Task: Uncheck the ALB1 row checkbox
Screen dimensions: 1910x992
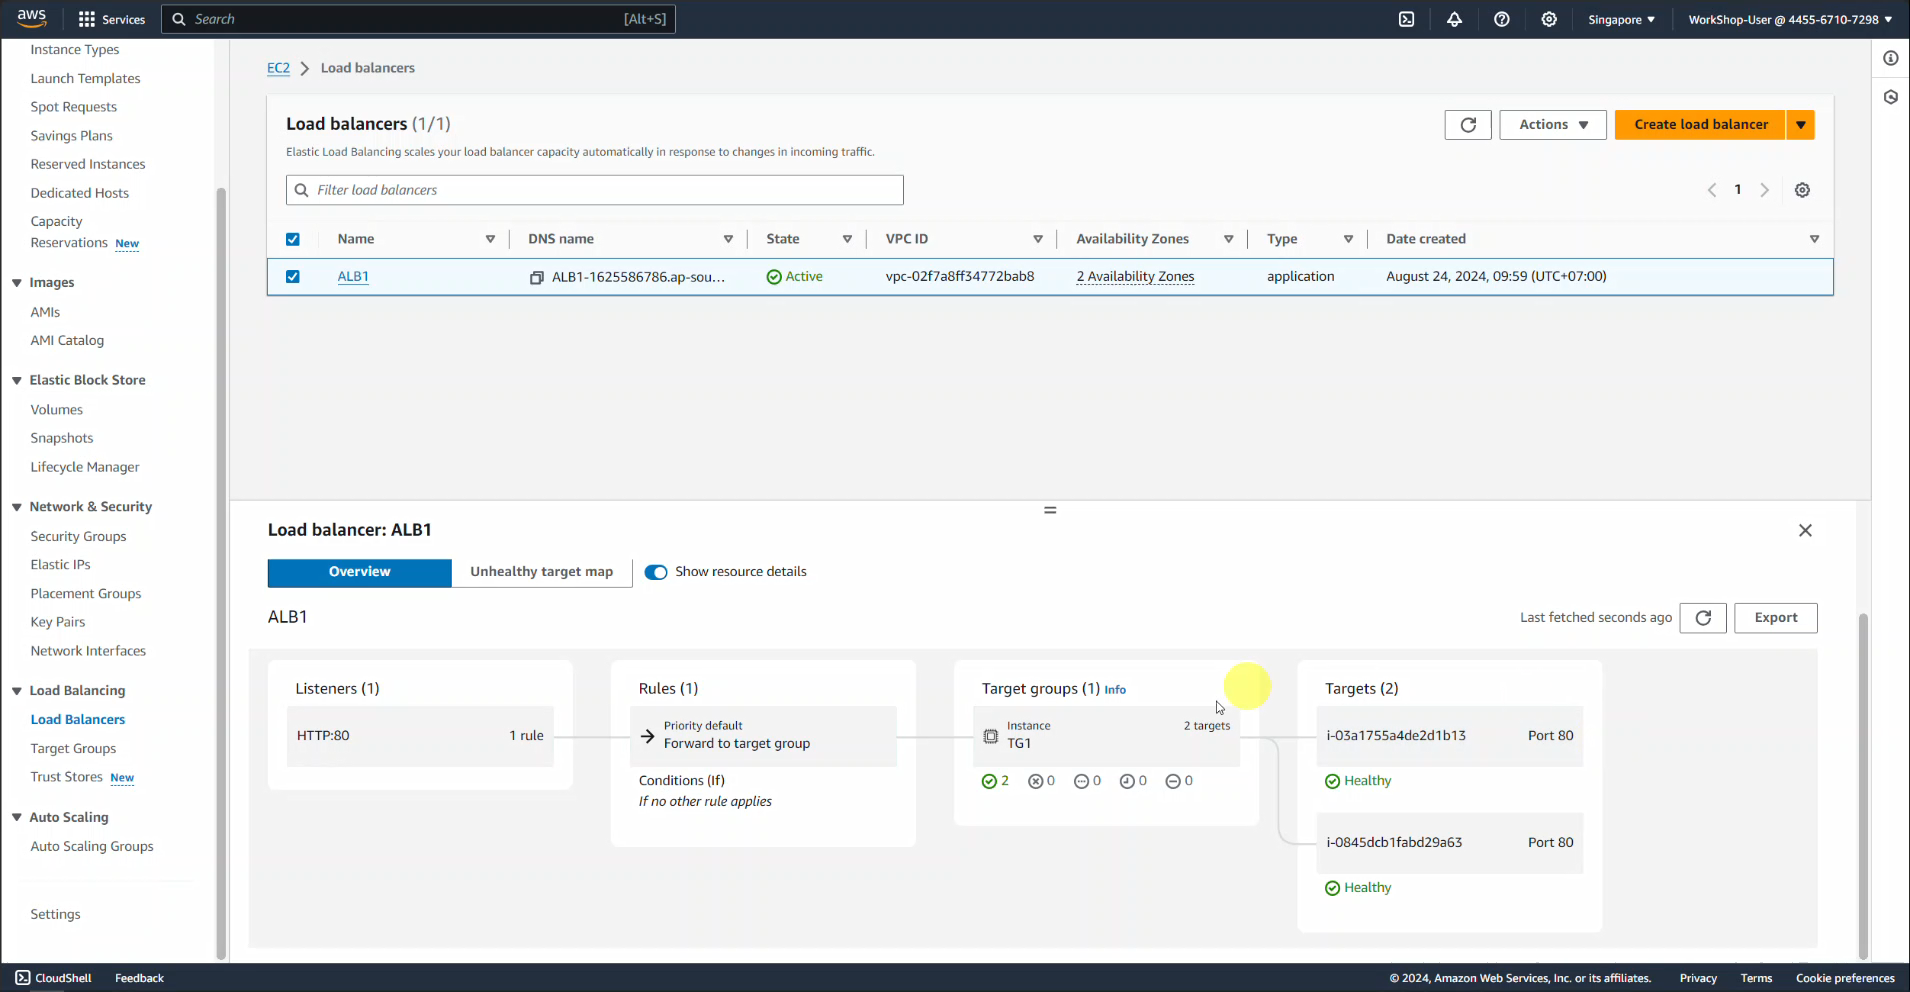Action: [293, 277]
